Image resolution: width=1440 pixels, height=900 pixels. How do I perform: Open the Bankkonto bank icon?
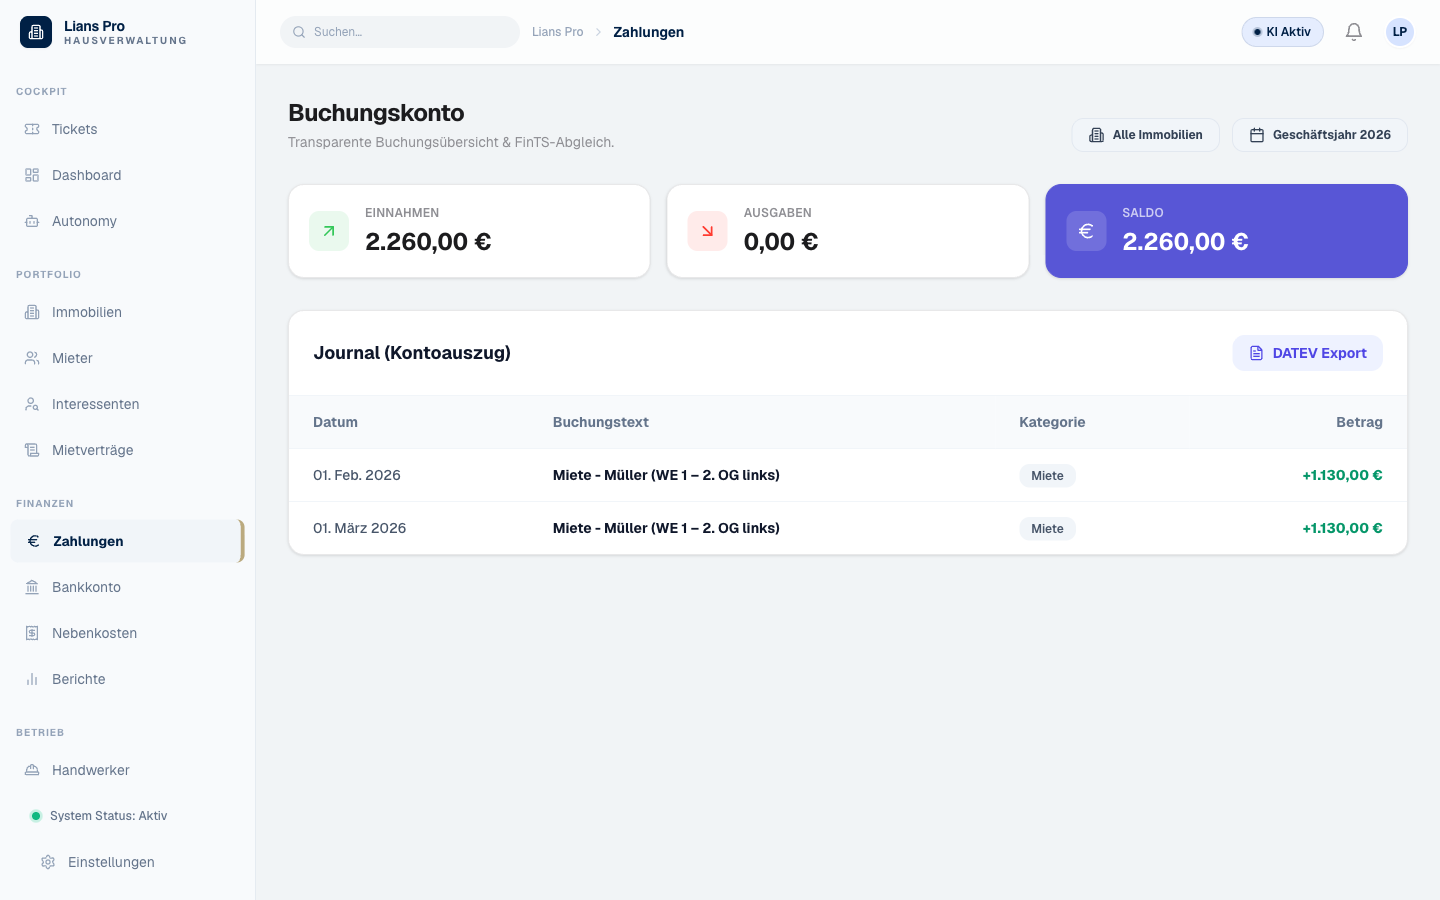(32, 587)
